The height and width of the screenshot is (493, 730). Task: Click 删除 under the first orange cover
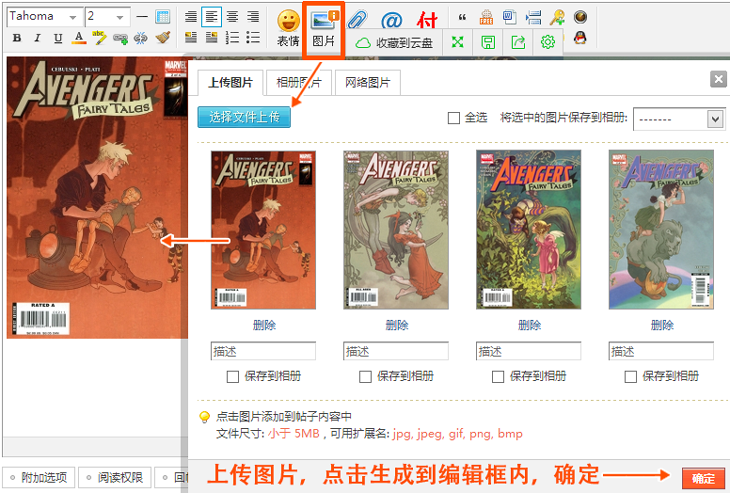pos(264,325)
